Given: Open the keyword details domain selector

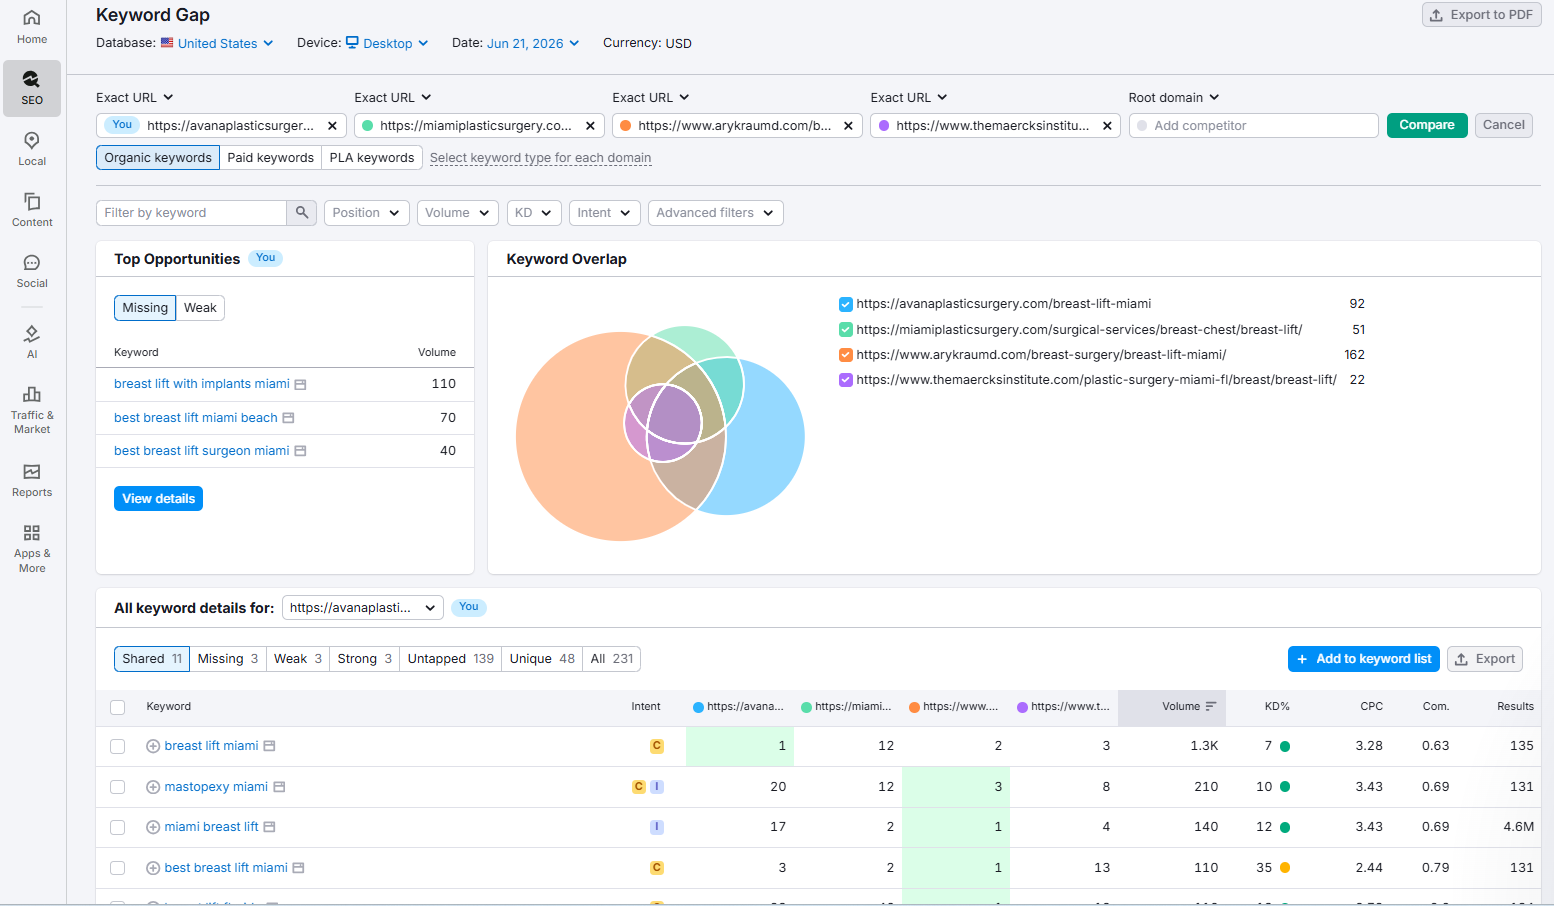Looking at the screenshot, I should click(362, 608).
